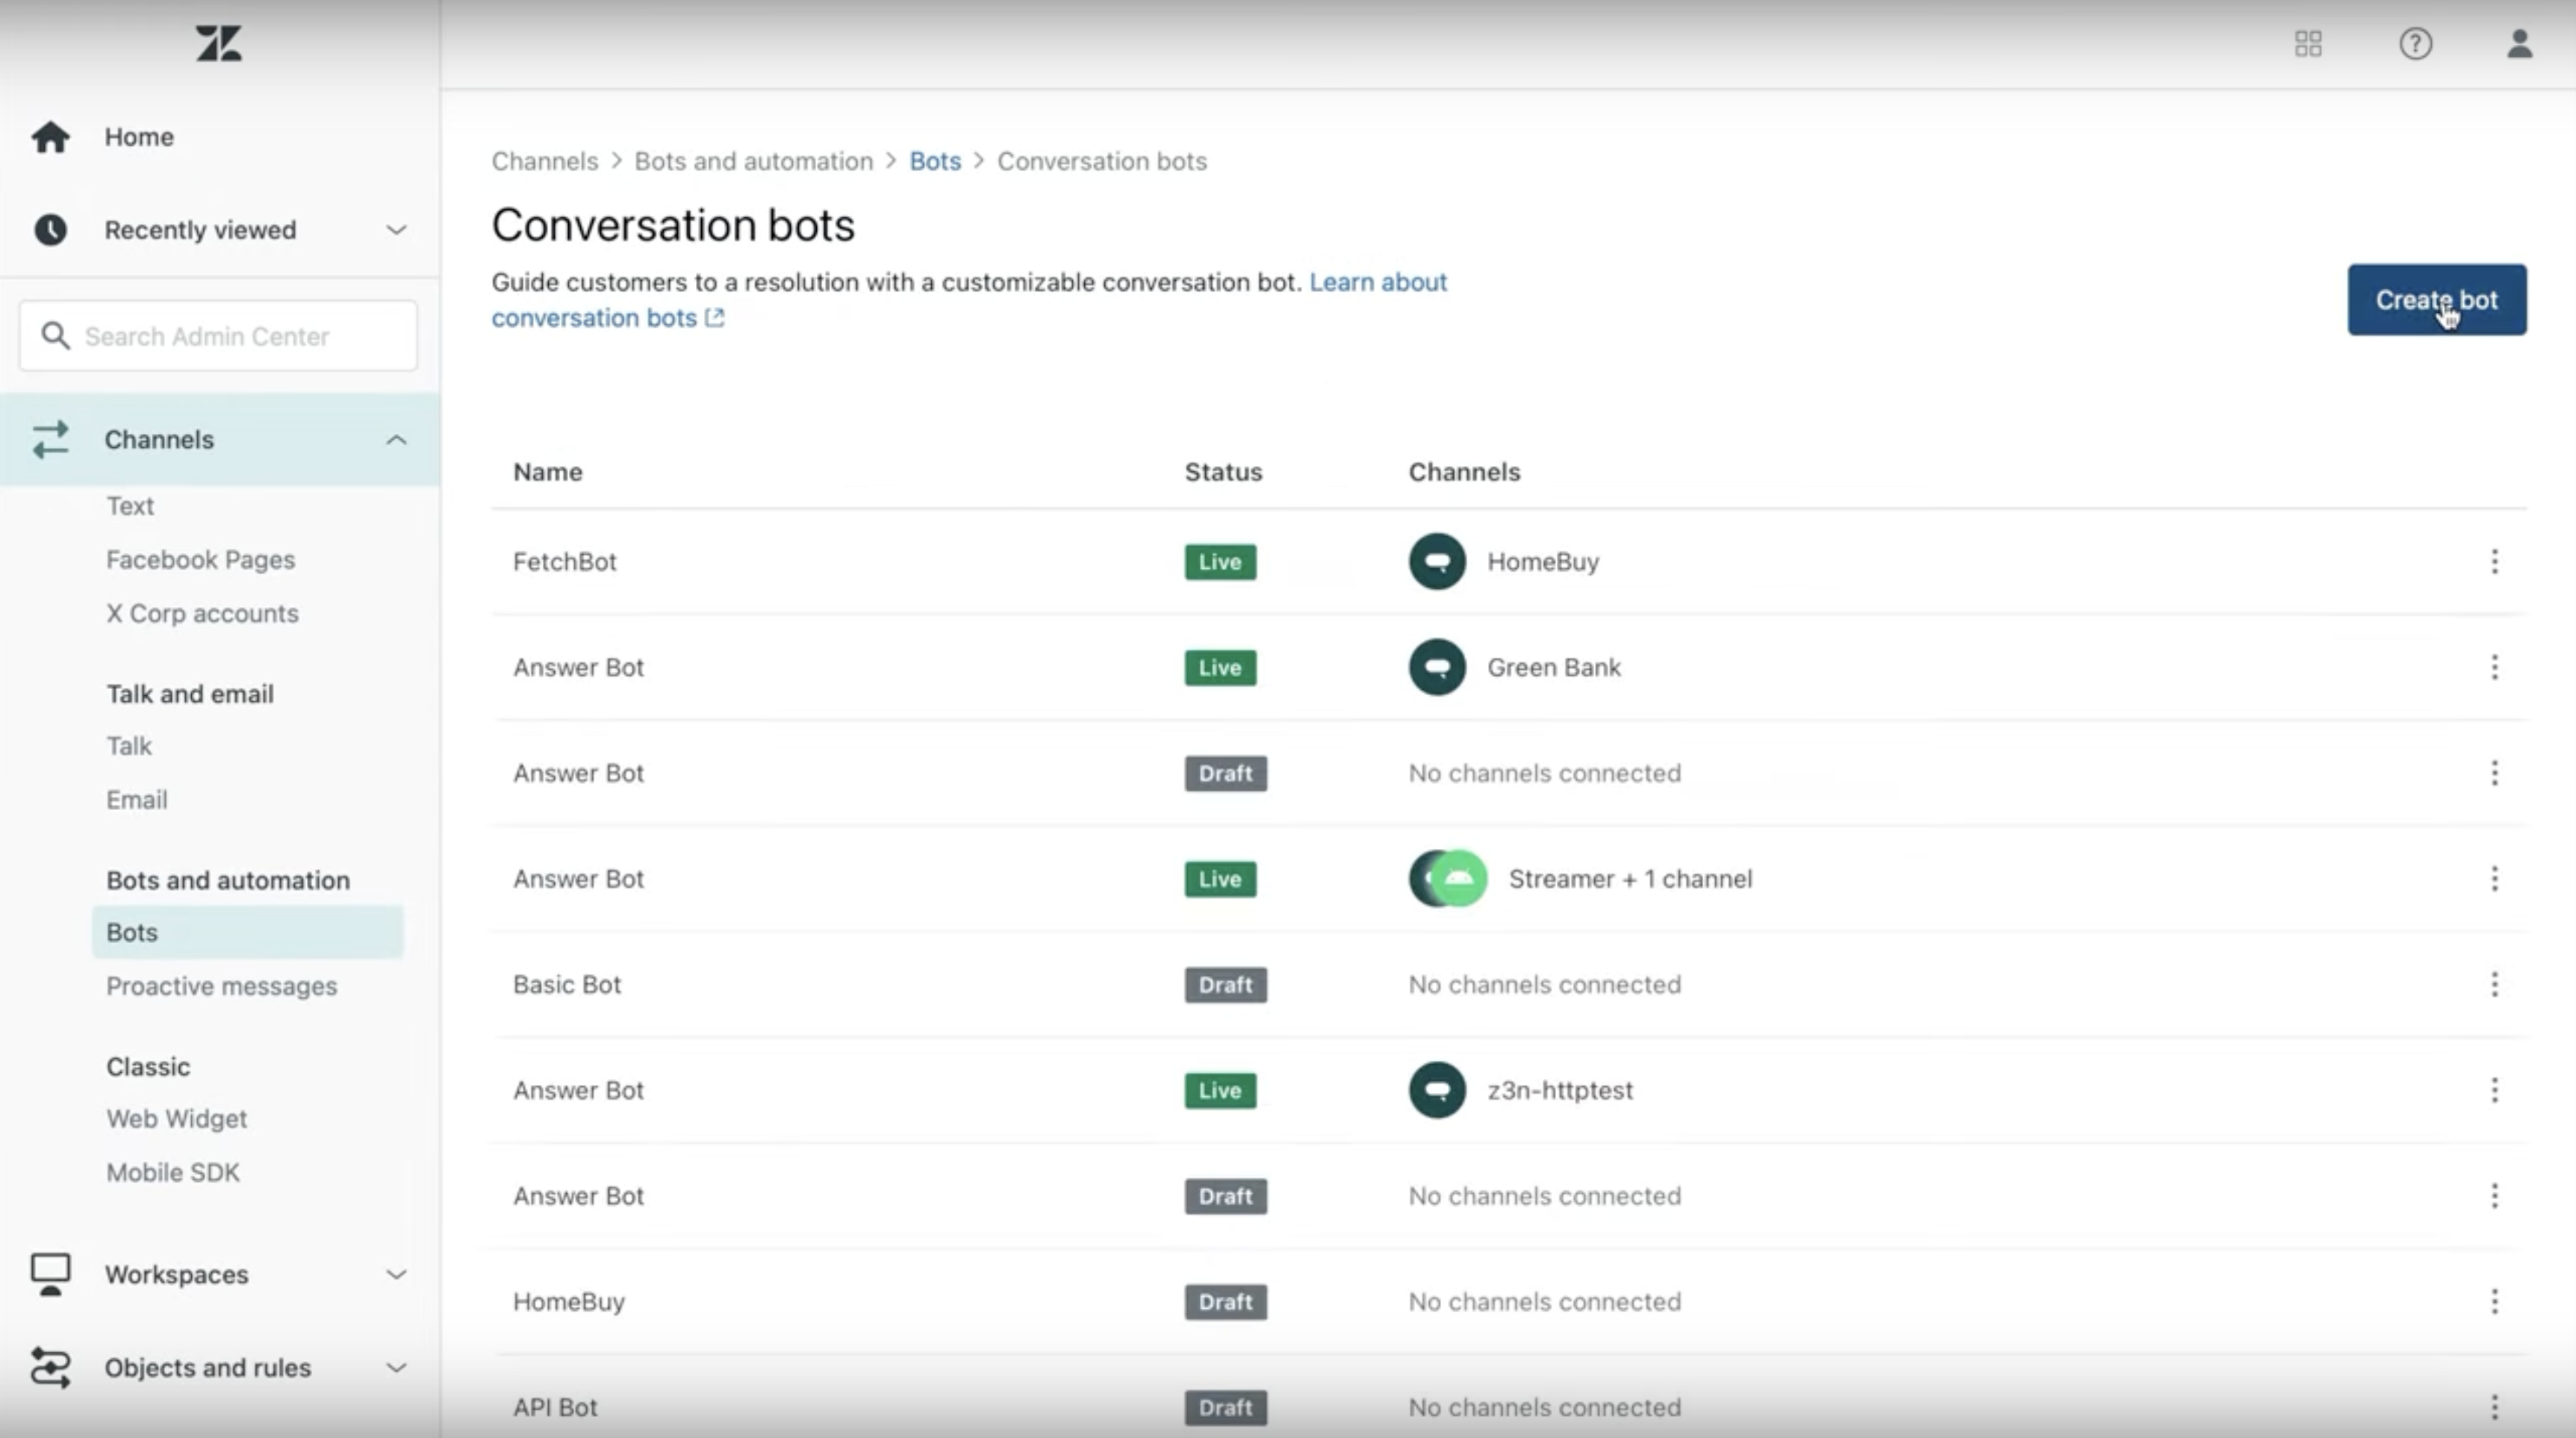The height and width of the screenshot is (1438, 2576).
Task: Click the Create bot button
Action: coord(2436,300)
